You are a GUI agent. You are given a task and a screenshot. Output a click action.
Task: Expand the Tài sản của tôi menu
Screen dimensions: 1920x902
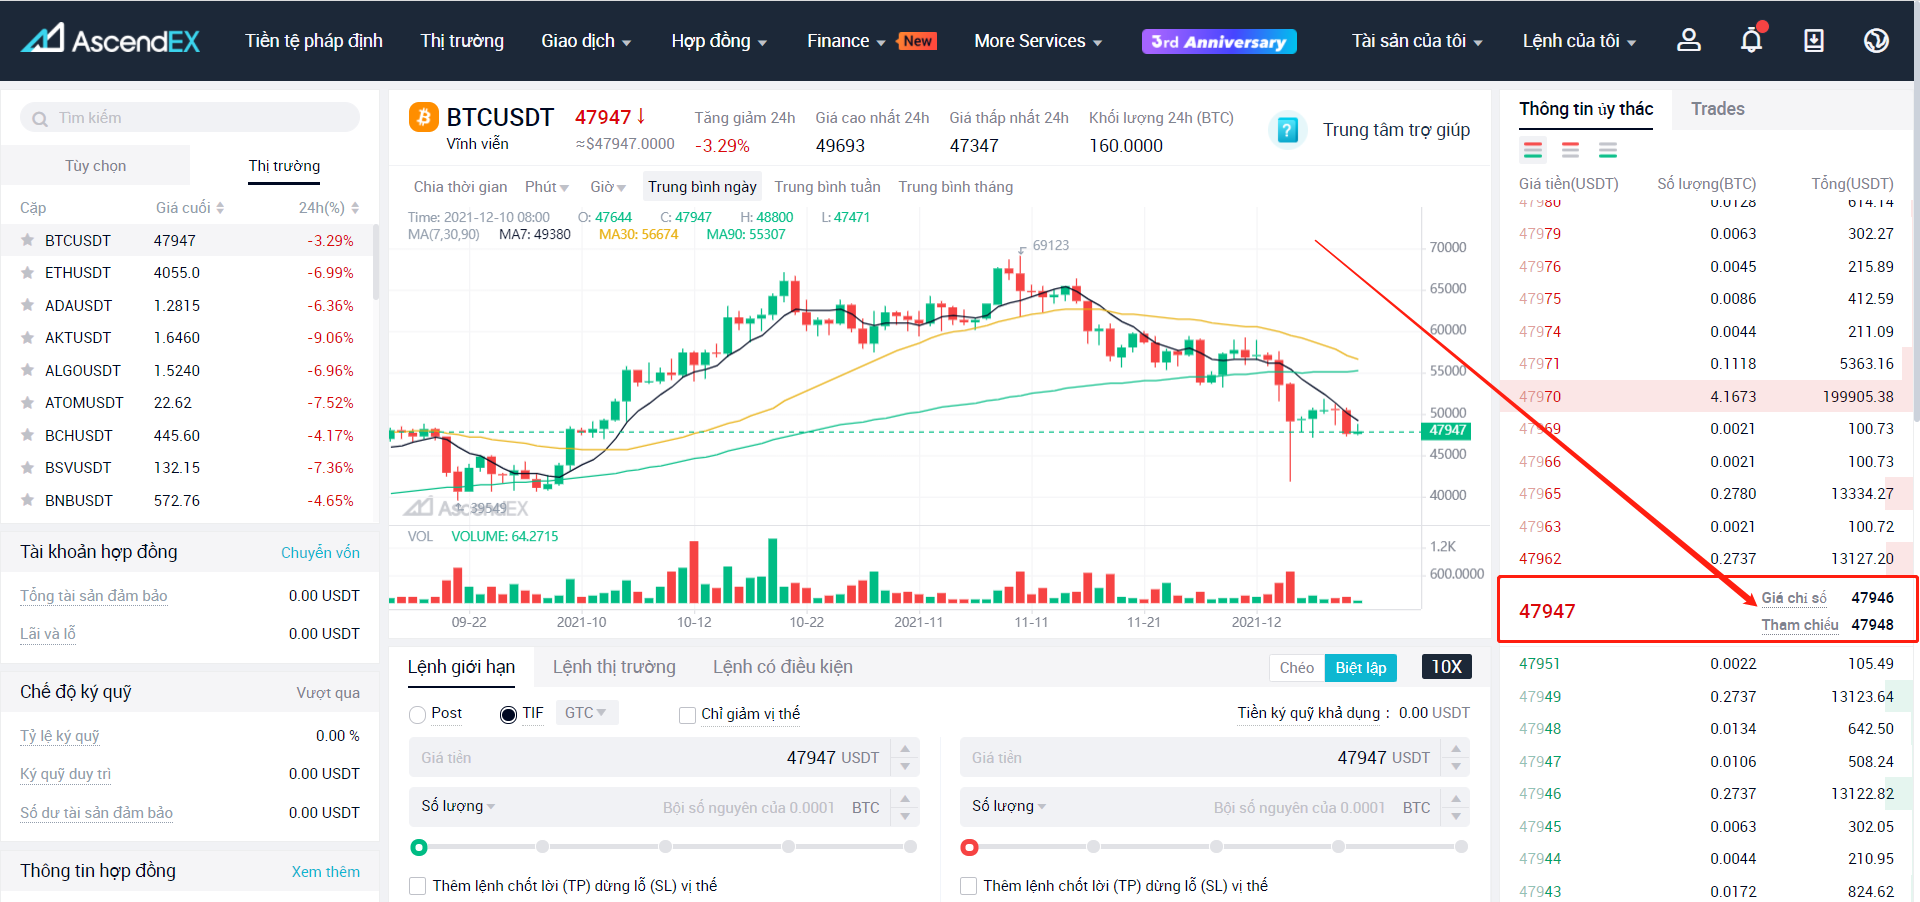1417,41
